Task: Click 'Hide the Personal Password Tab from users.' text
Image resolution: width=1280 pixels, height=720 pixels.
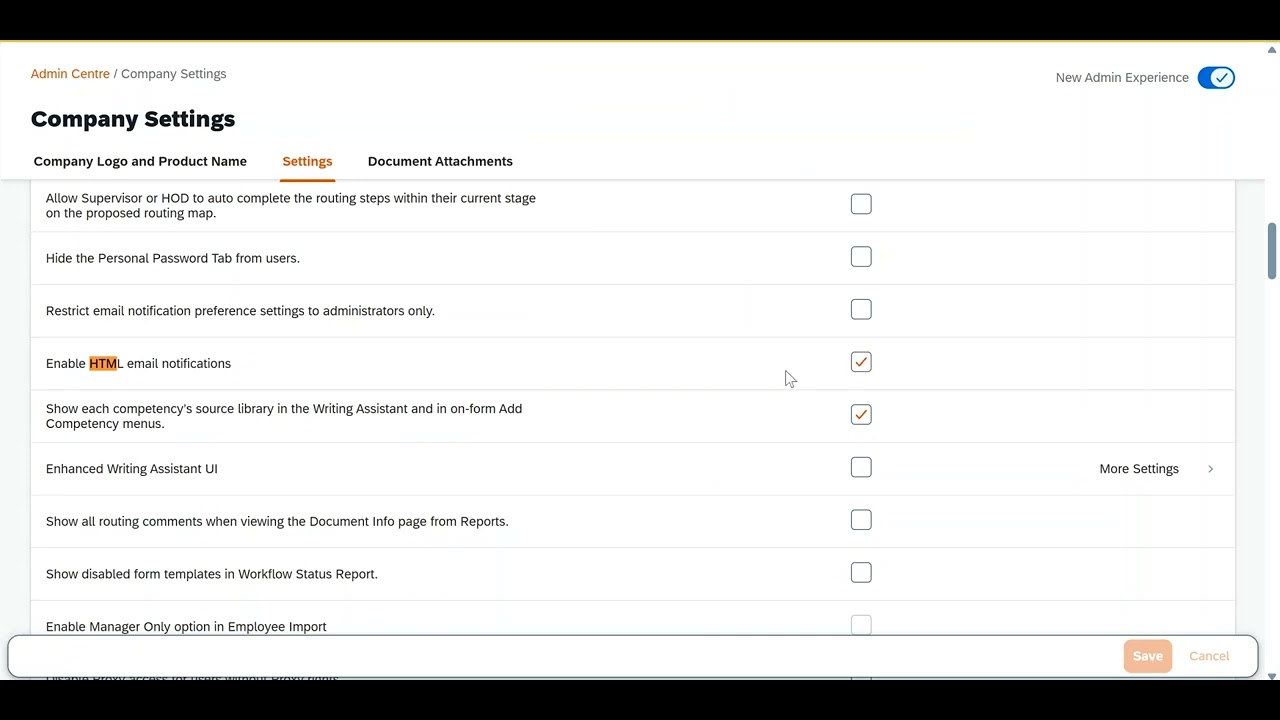Action: pos(173,258)
